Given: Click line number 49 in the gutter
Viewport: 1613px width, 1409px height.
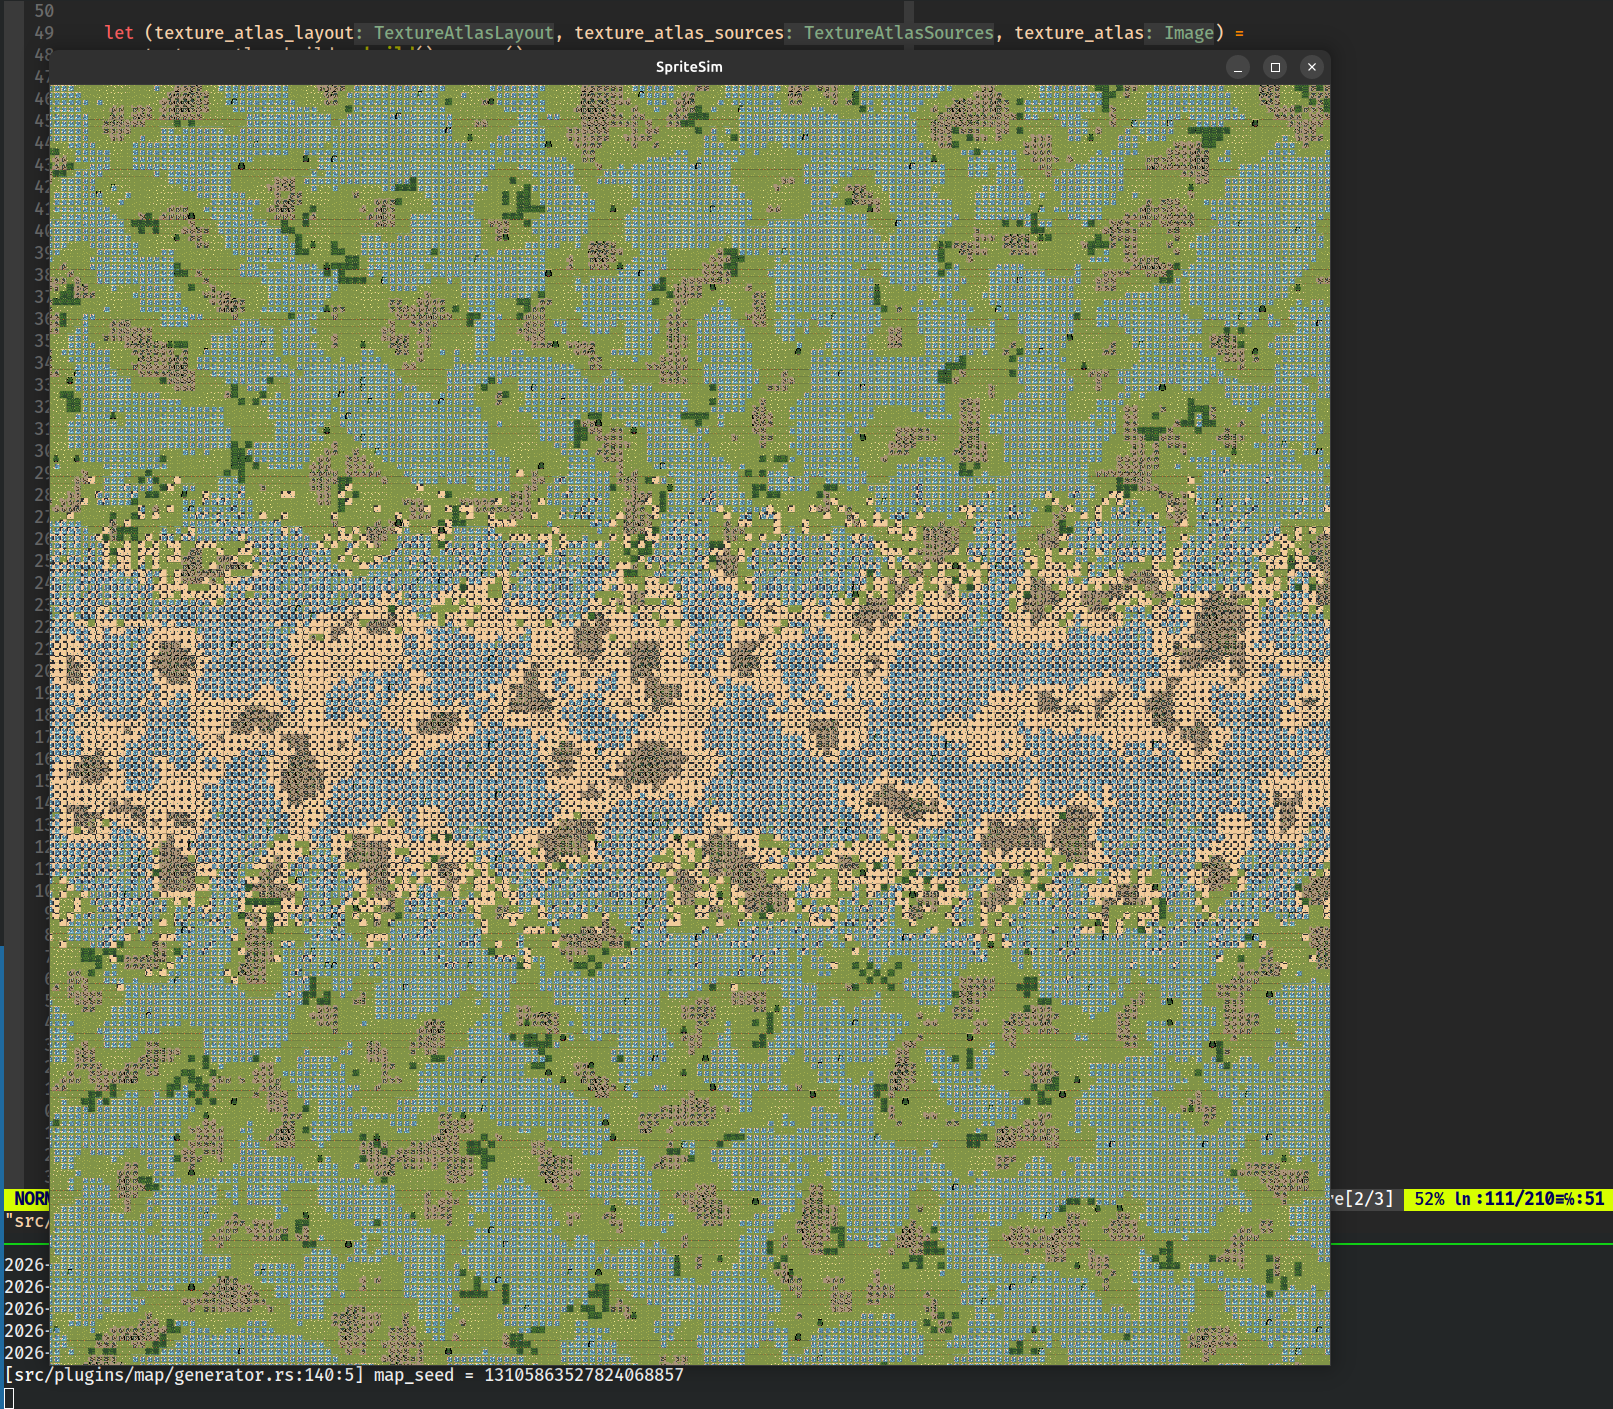Looking at the screenshot, I should point(44,33).
